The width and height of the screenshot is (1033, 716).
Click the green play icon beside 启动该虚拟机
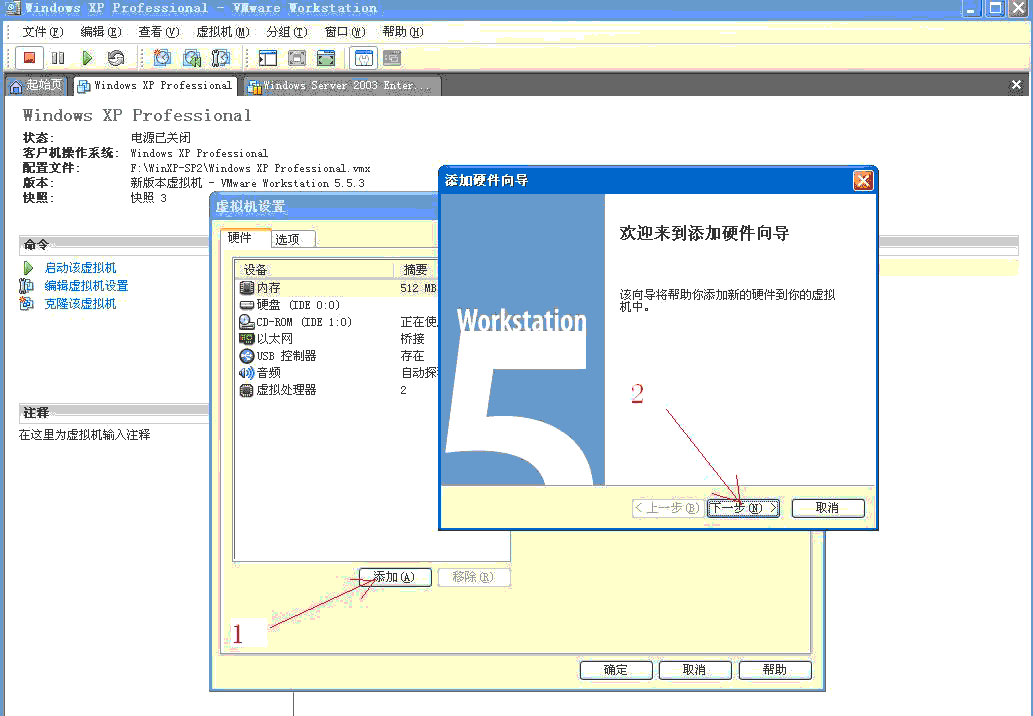[x=28, y=268]
